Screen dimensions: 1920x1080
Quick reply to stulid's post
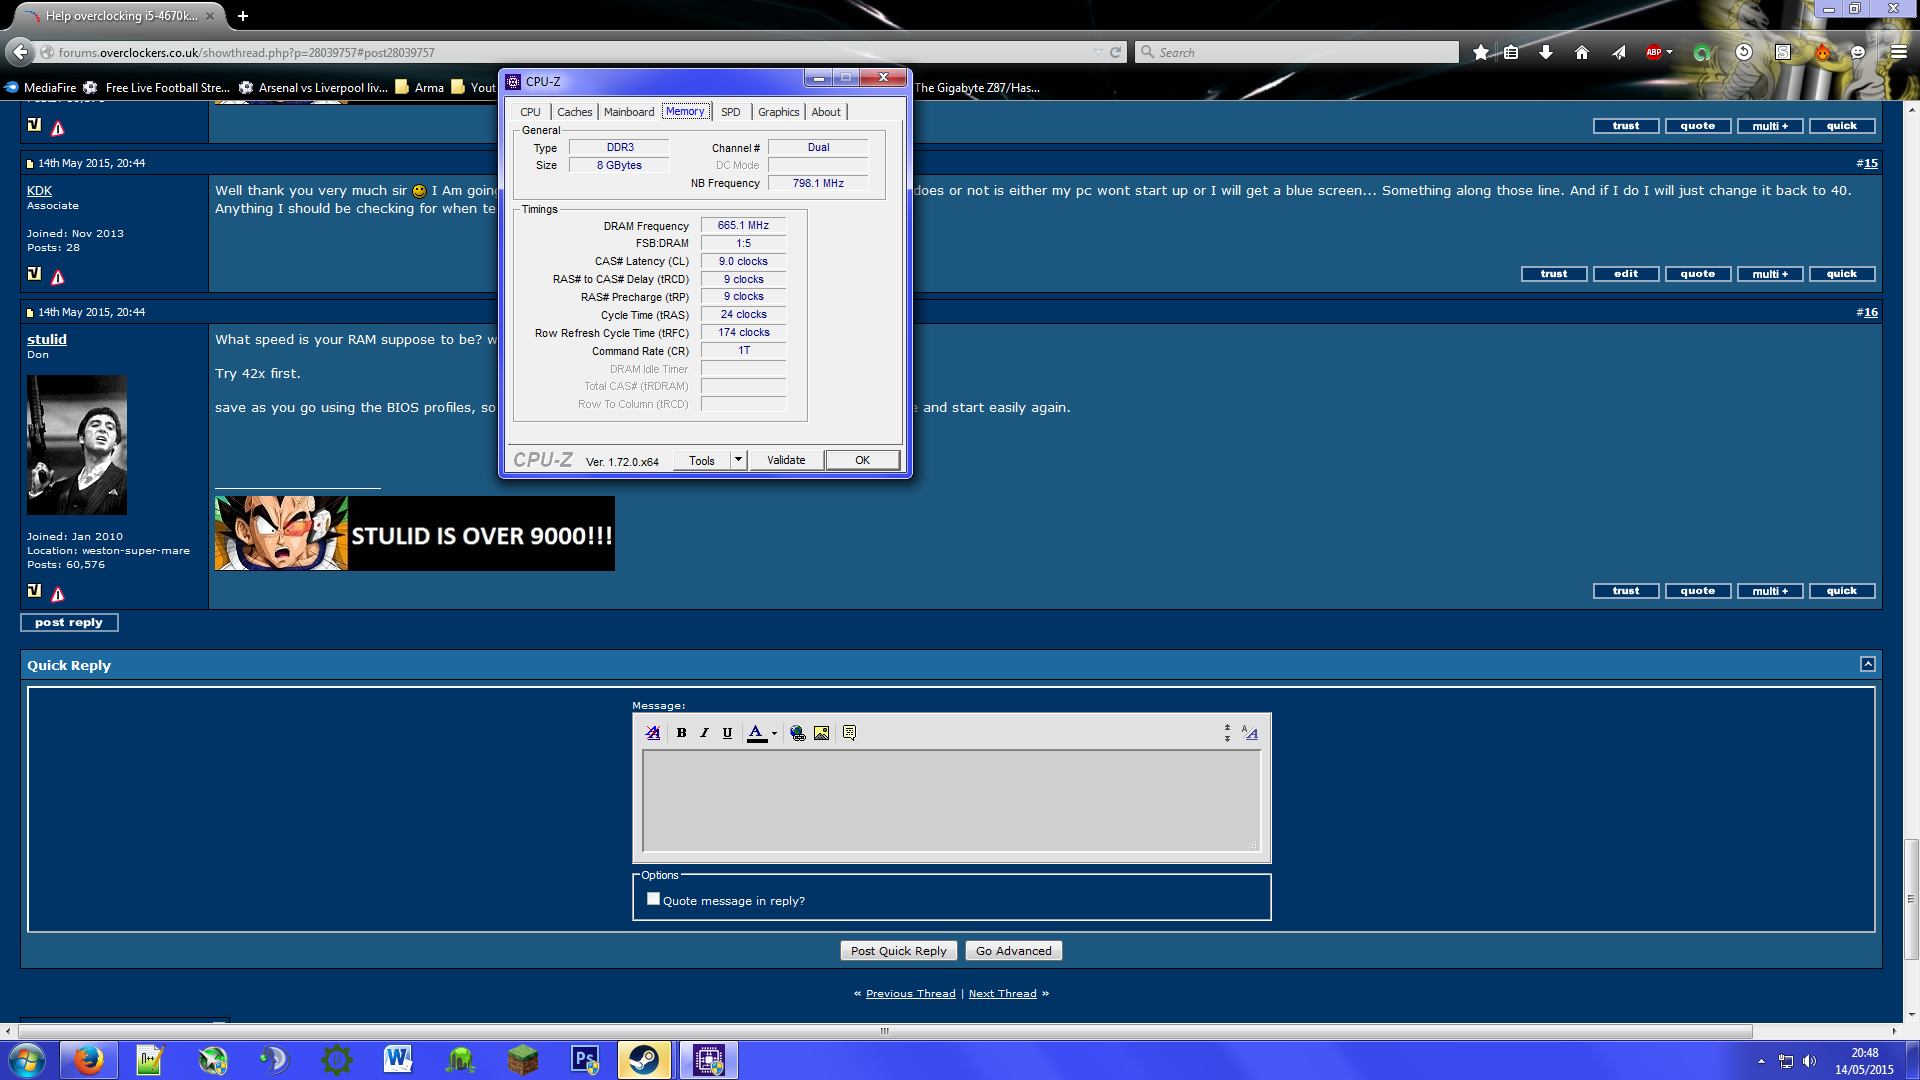[1842, 591]
